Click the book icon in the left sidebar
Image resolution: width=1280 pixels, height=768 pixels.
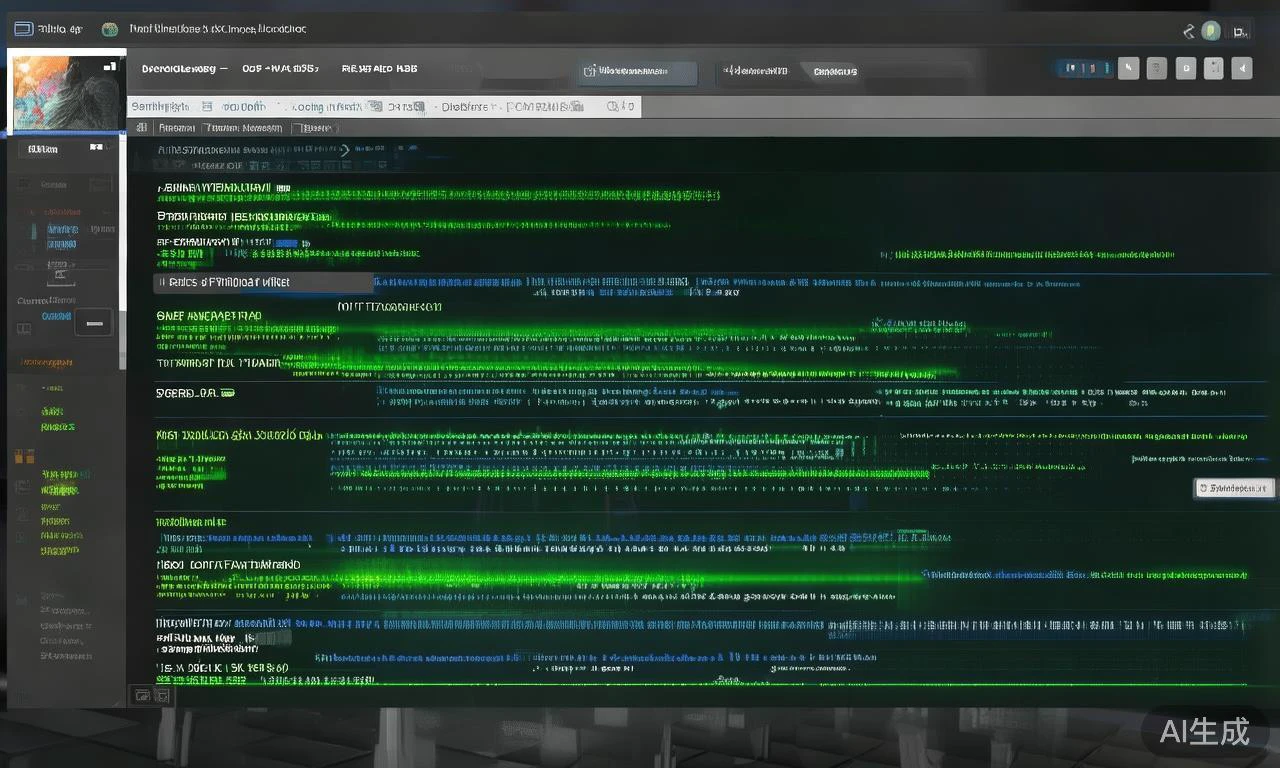tap(23, 329)
